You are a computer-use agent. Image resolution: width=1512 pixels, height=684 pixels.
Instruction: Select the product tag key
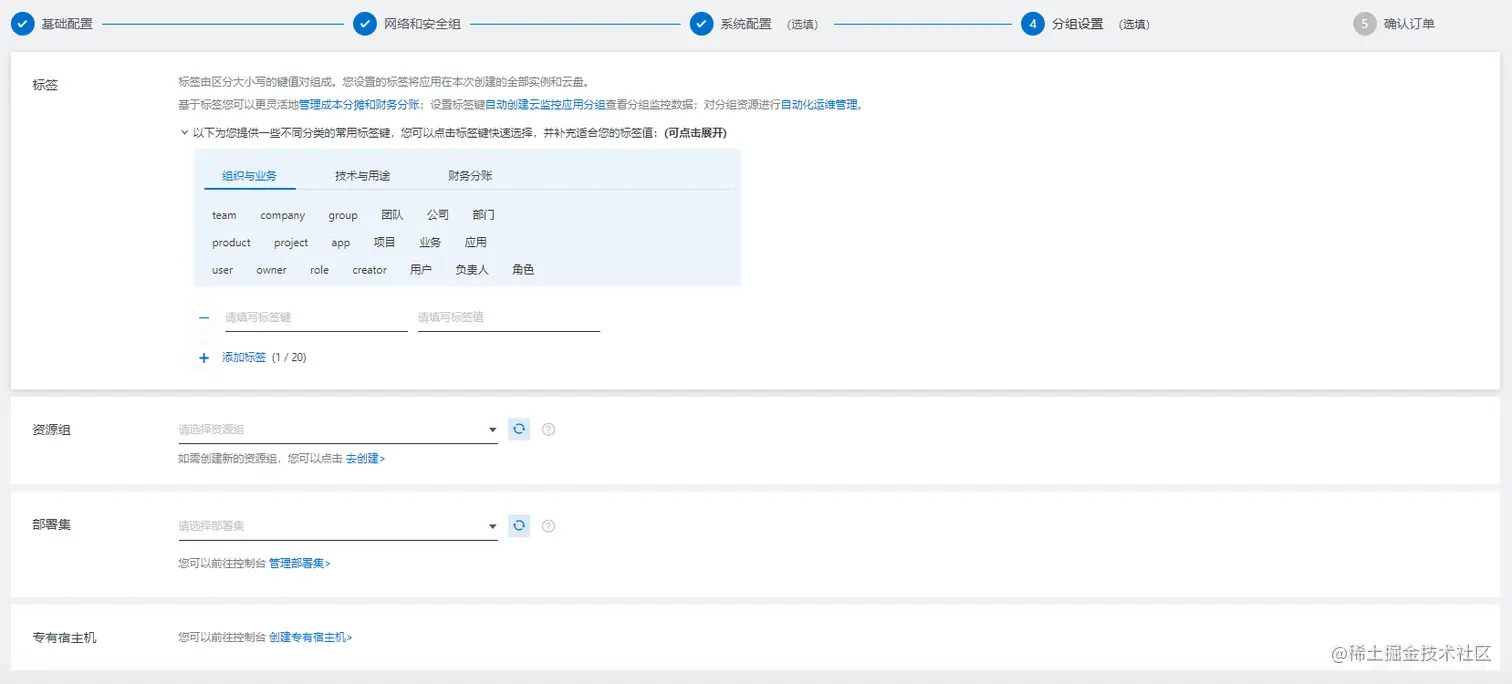(x=231, y=242)
